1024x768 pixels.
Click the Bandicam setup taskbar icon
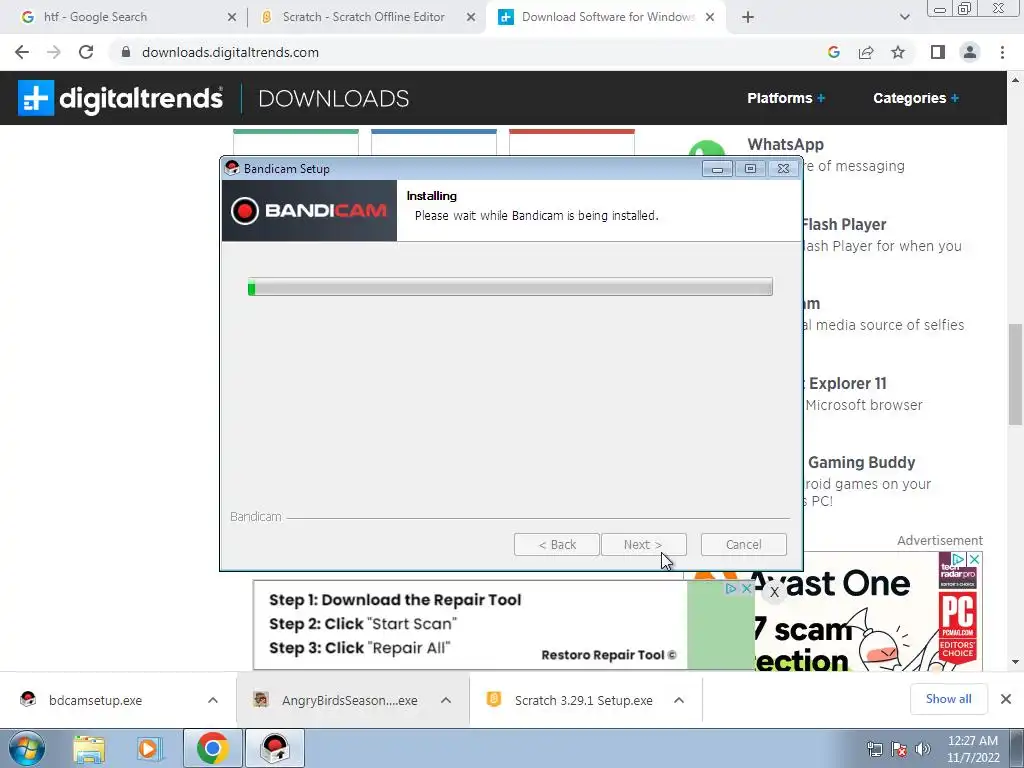pyautogui.click(x=275, y=748)
